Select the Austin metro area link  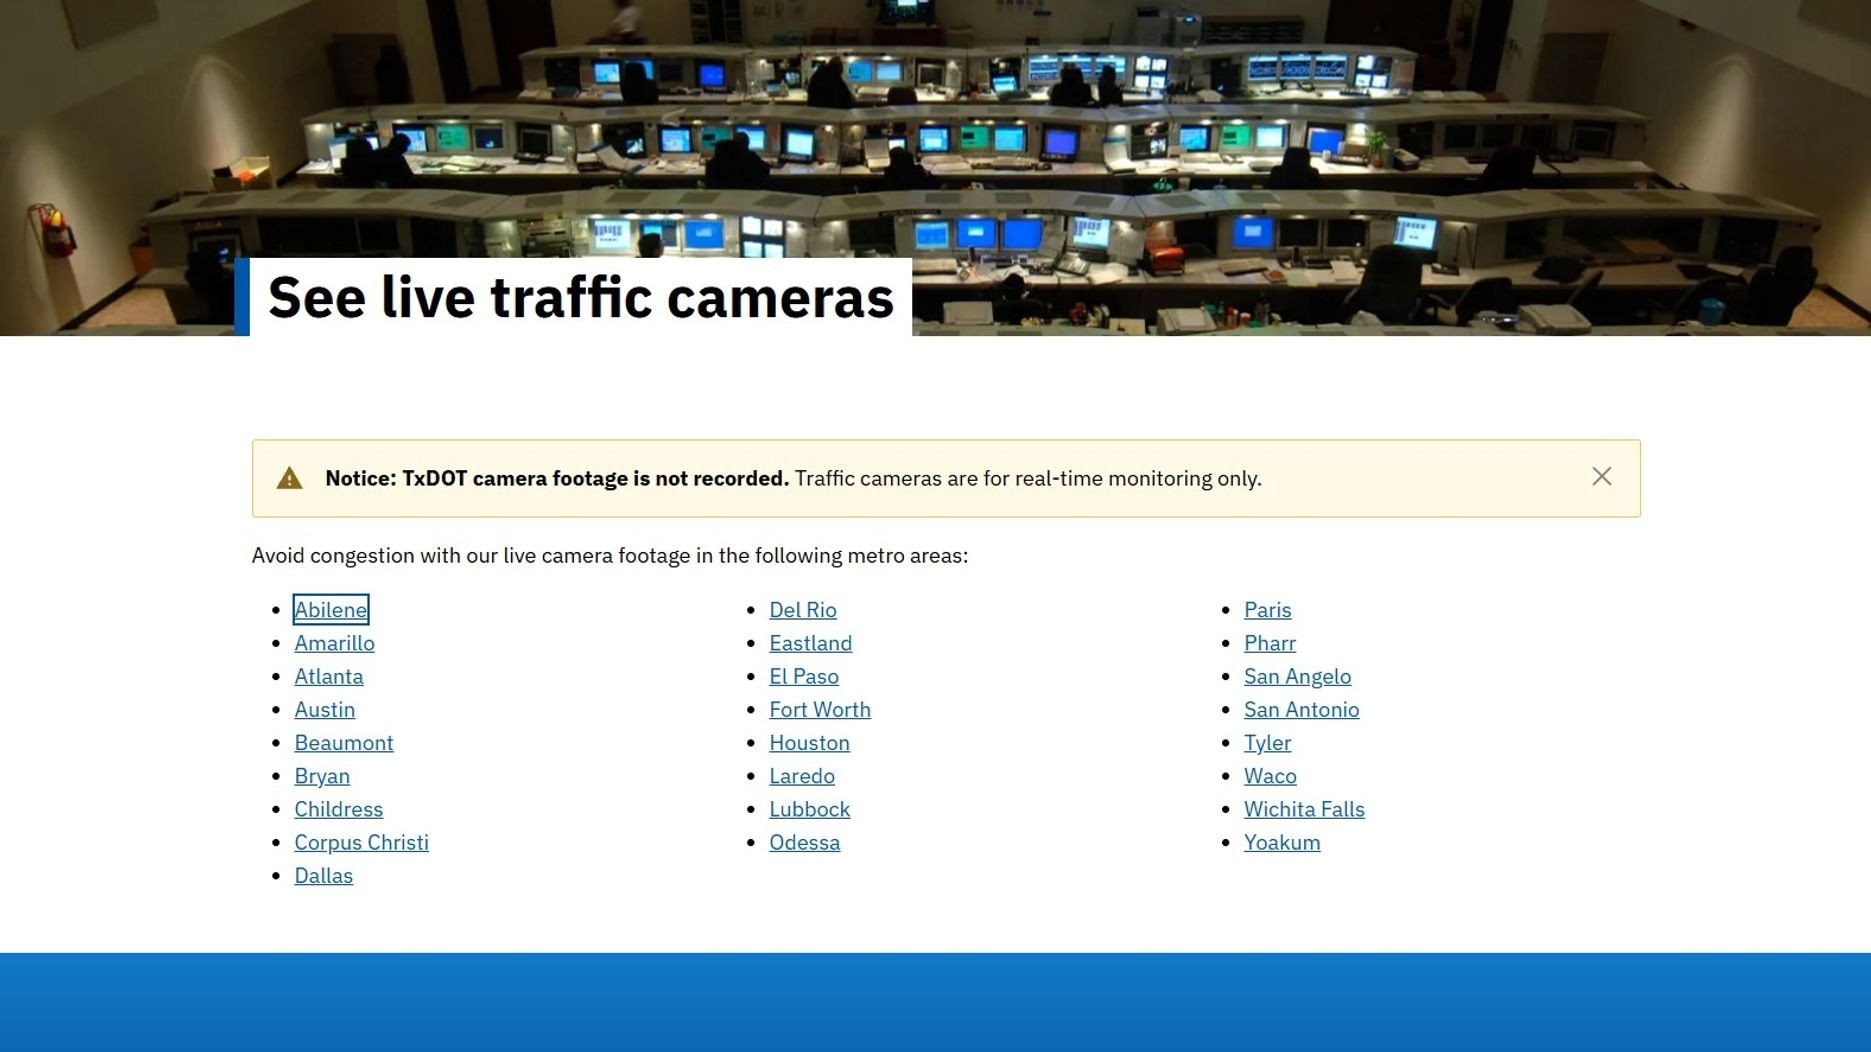point(324,710)
